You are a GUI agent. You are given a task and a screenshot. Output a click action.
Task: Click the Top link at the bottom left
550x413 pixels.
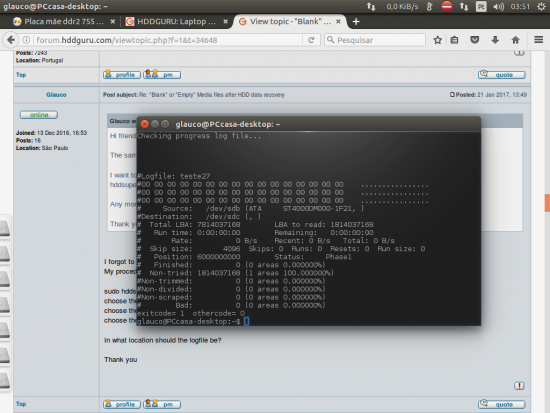pyautogui.click(x=21, y=404)
